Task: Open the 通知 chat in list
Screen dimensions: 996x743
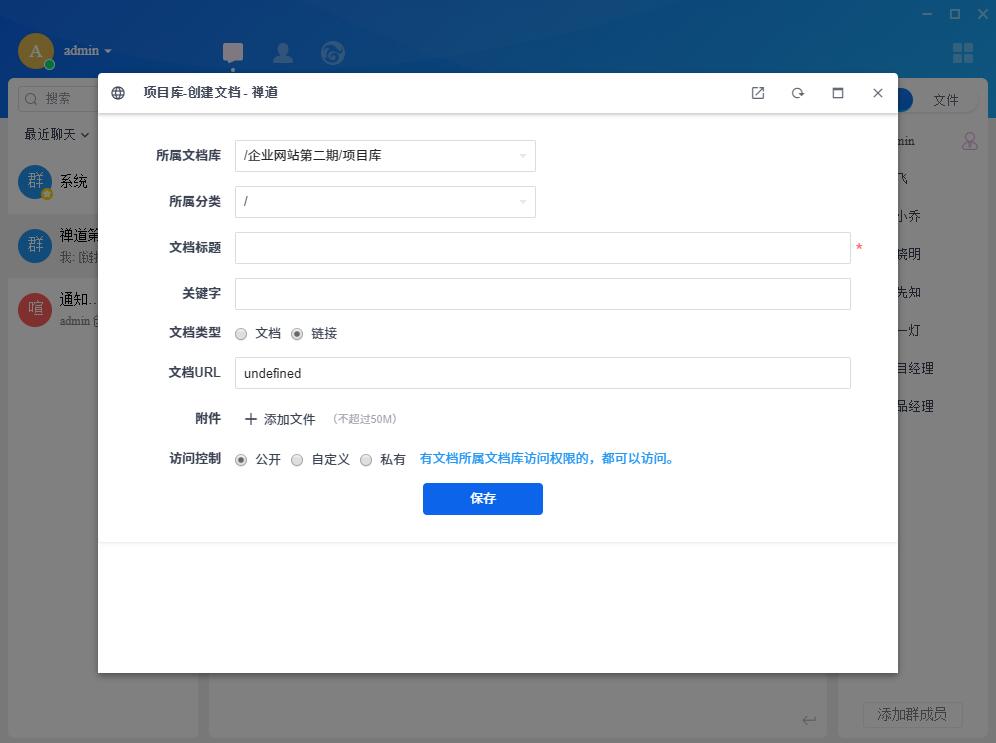Action: pyautogui.click(x=53, y=309)
